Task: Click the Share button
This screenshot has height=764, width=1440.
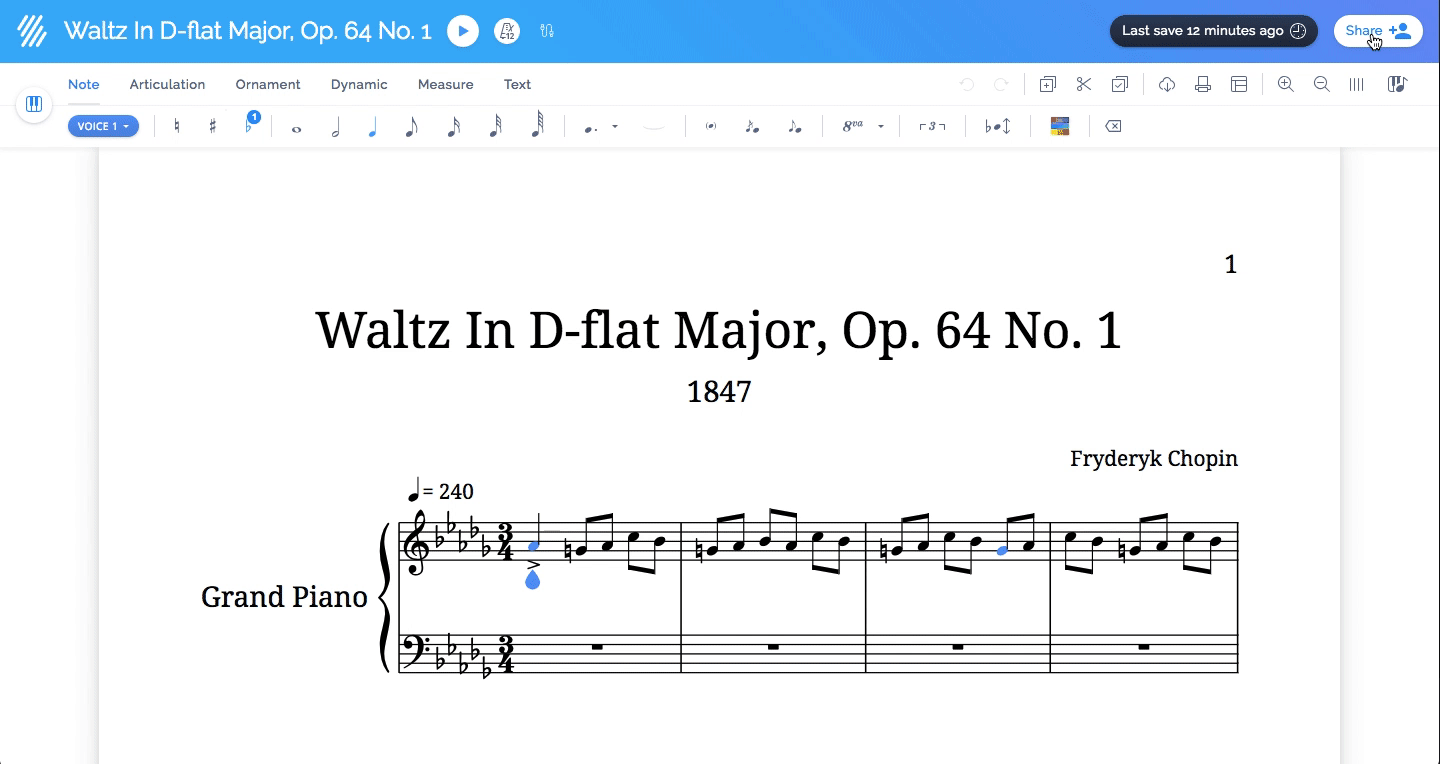Action: coord(1377,30)
